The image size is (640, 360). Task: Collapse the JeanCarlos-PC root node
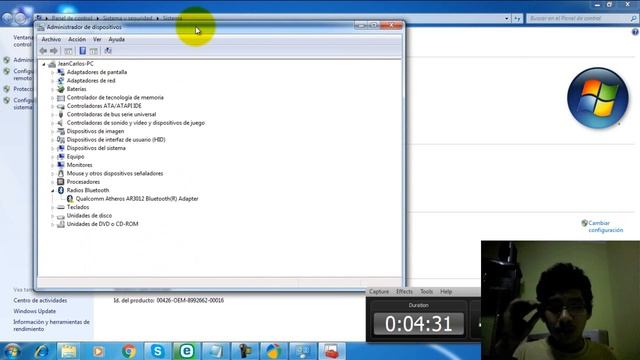point(44,64)
